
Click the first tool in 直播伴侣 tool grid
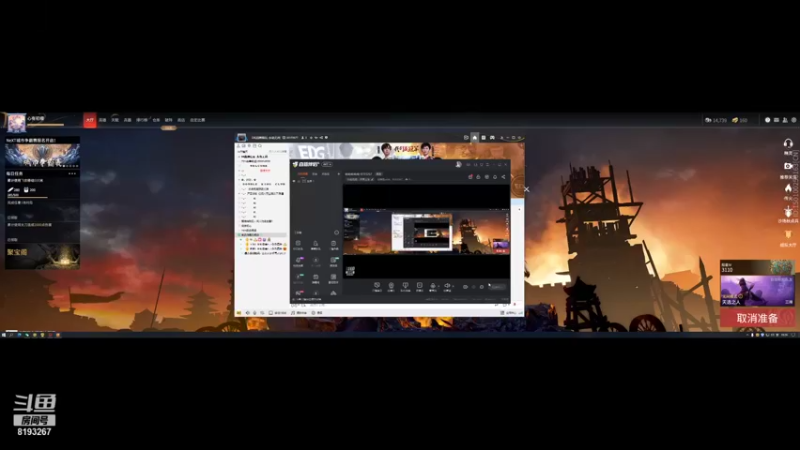(x=298, y=245)
